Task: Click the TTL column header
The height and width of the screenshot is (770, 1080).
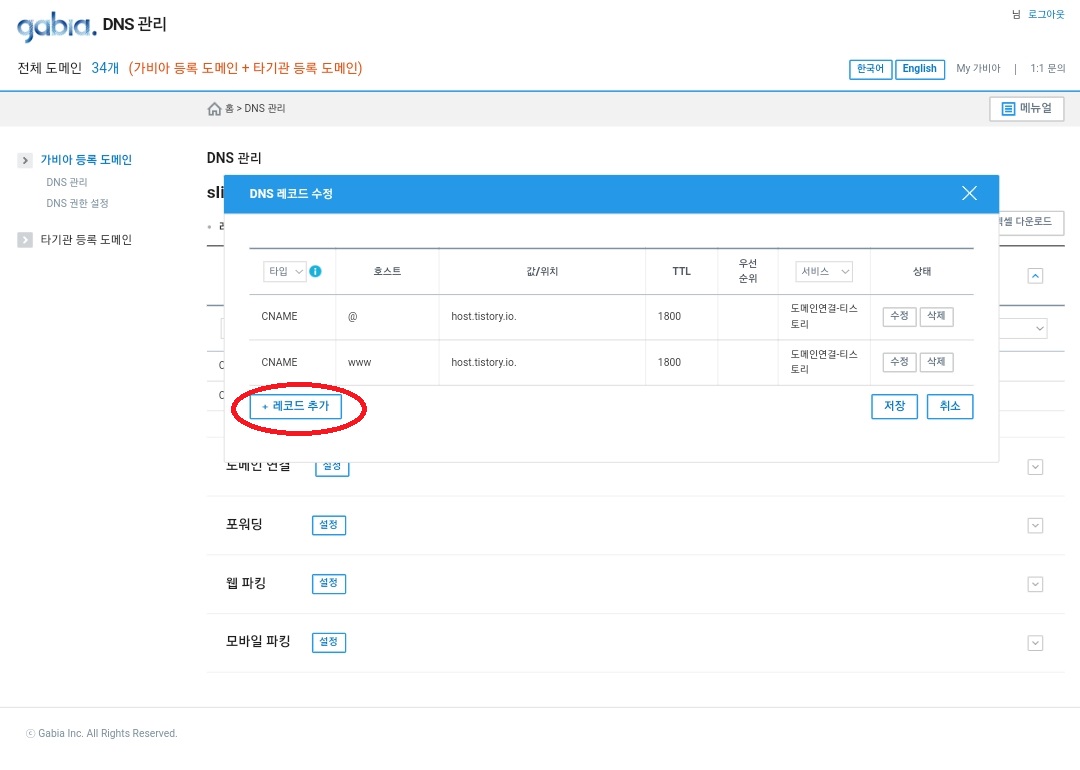Action: coord(681,271)
